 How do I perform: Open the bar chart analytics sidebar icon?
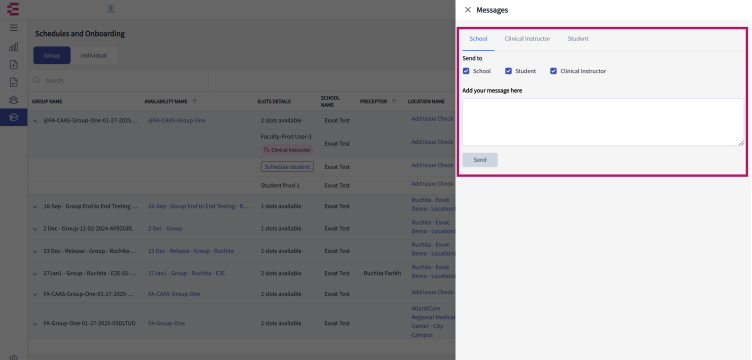point(13,47)
